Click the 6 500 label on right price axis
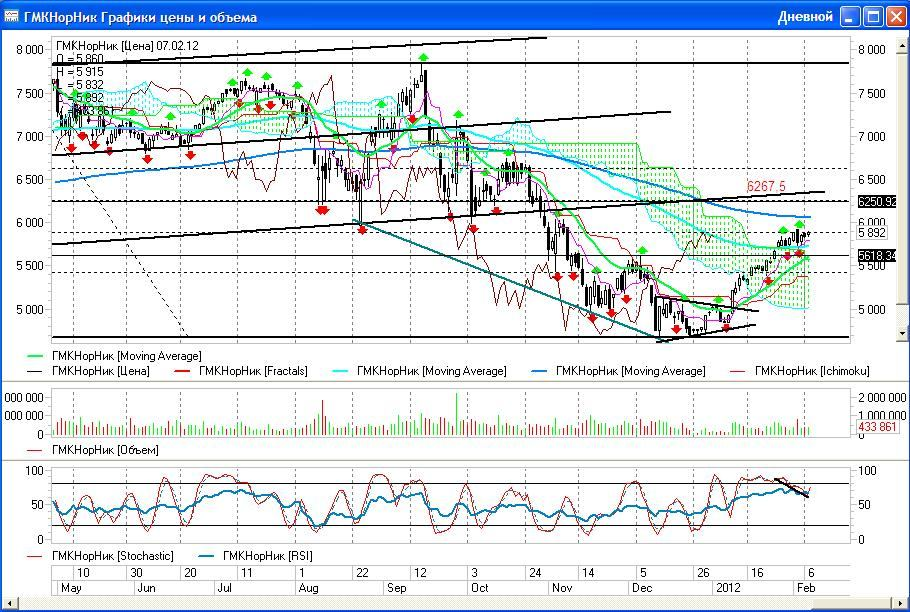This screenshot has width=910, height=612. pyautogui.click(x=872, y=179)
